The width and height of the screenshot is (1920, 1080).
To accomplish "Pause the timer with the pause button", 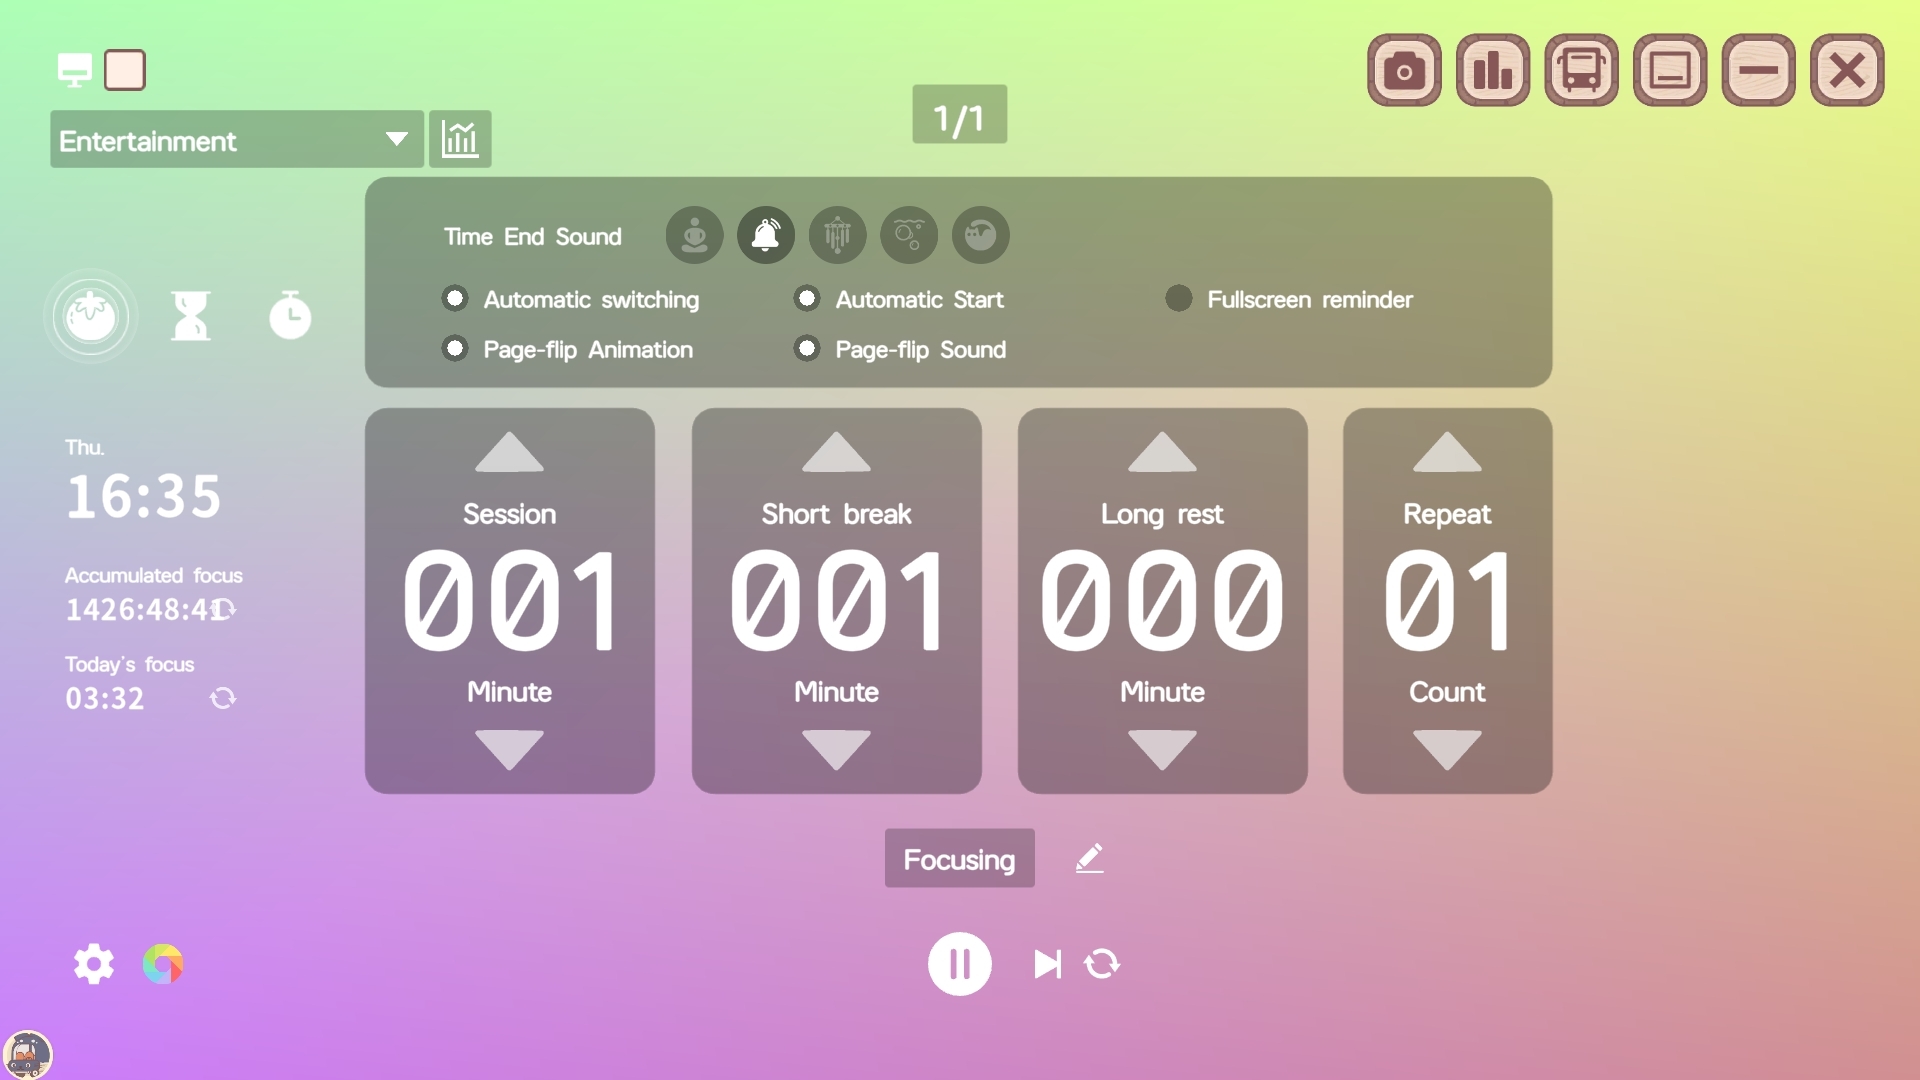I will pos(959,964).
